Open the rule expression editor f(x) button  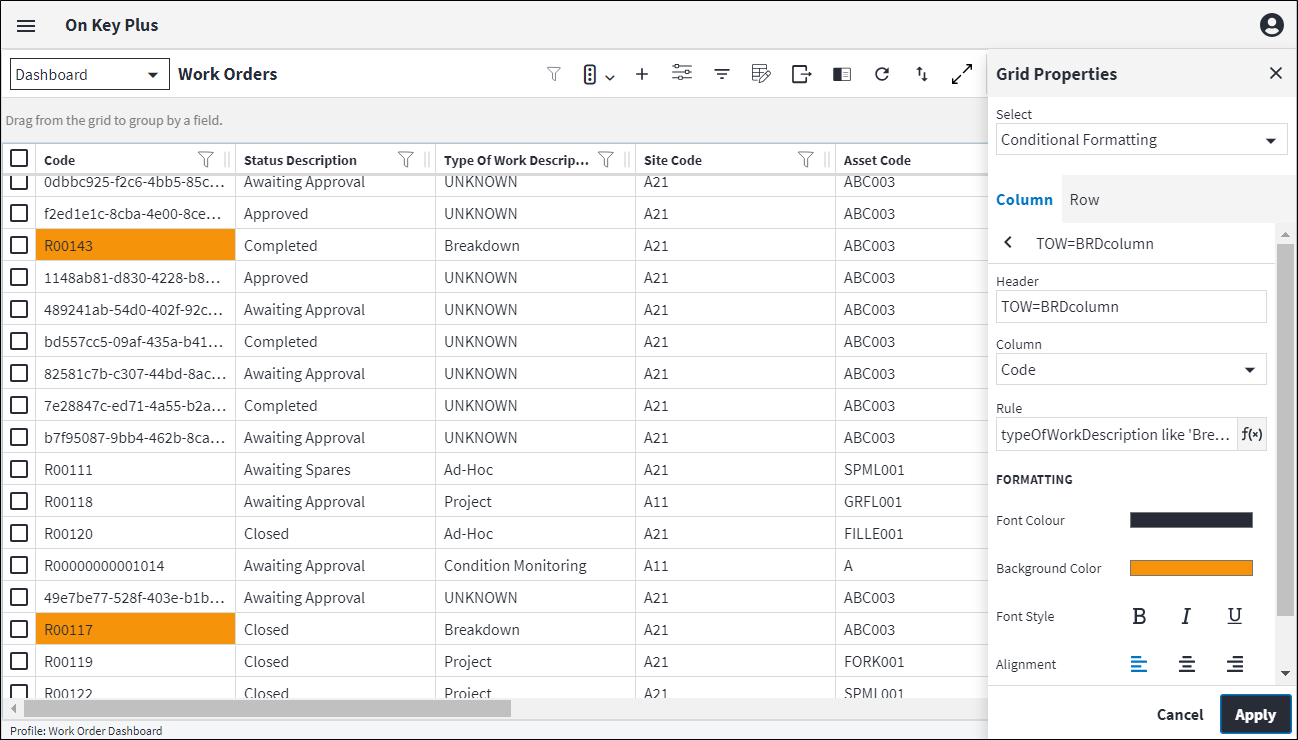(1251, 435)
